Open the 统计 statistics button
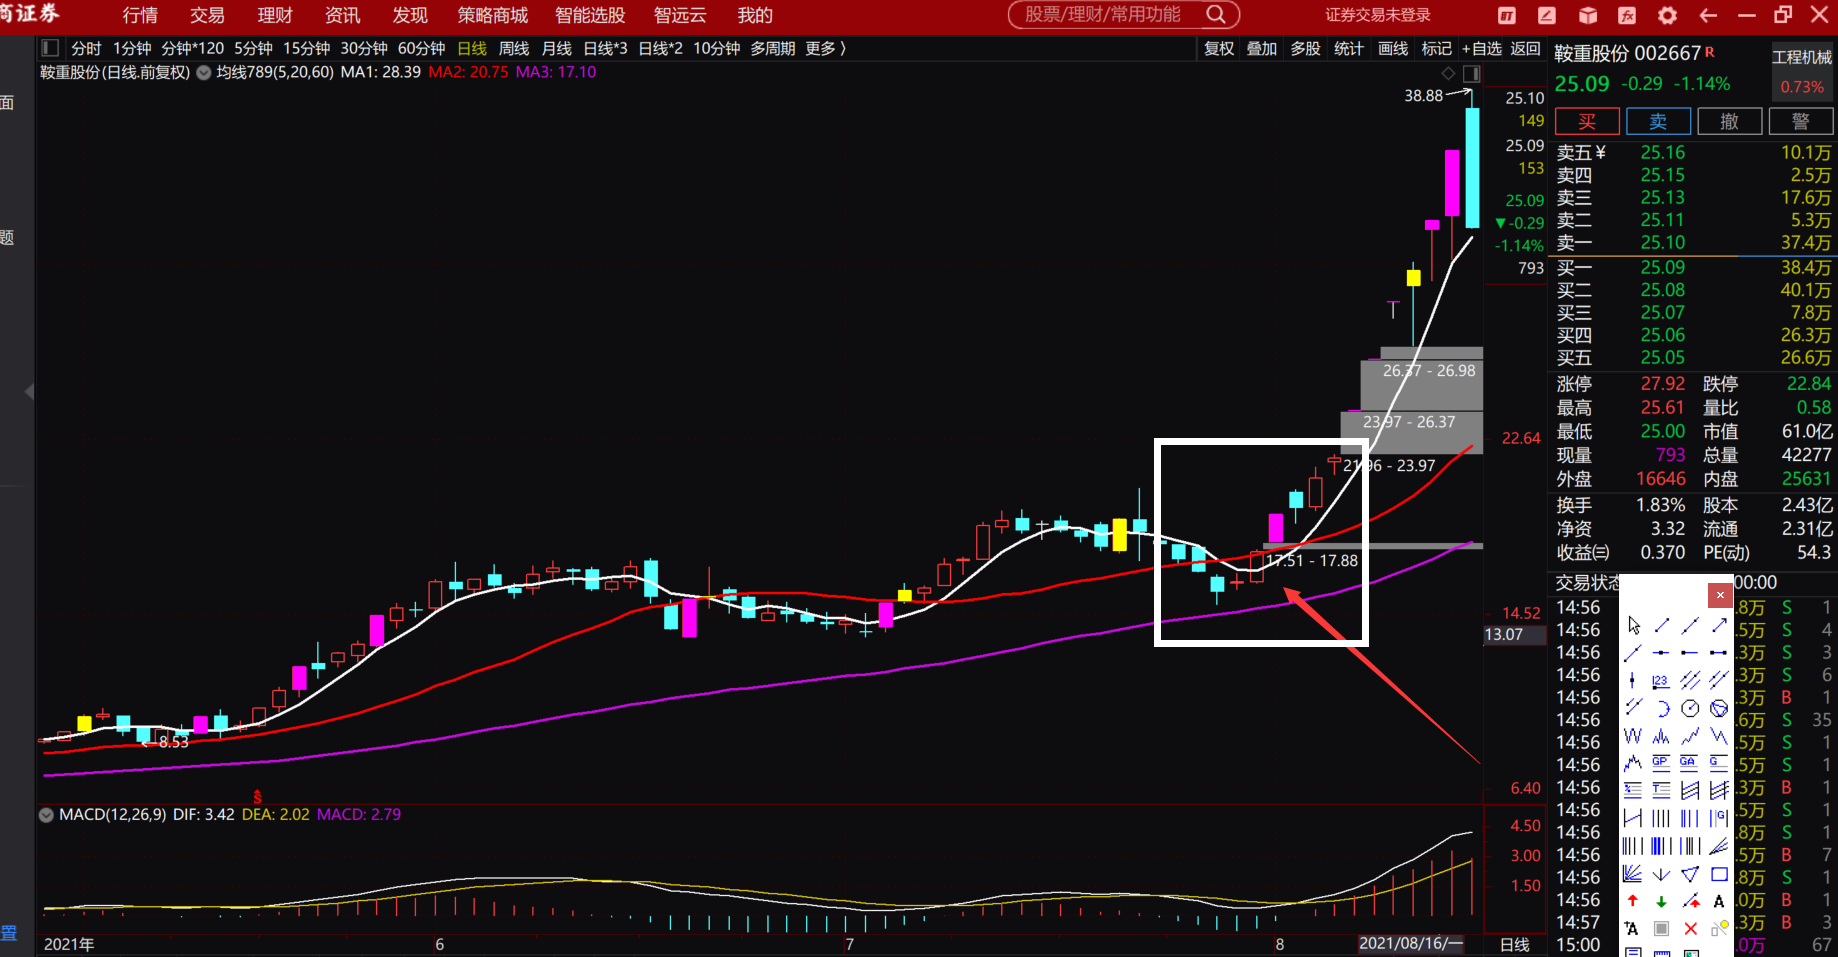This screenshot has width=1838, height=957. pyautogui.click(x=1349, y=48)
